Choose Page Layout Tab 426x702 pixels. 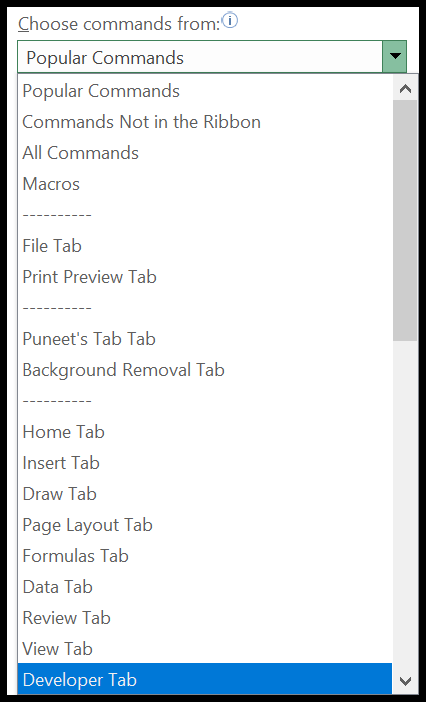tap(205, 525)
